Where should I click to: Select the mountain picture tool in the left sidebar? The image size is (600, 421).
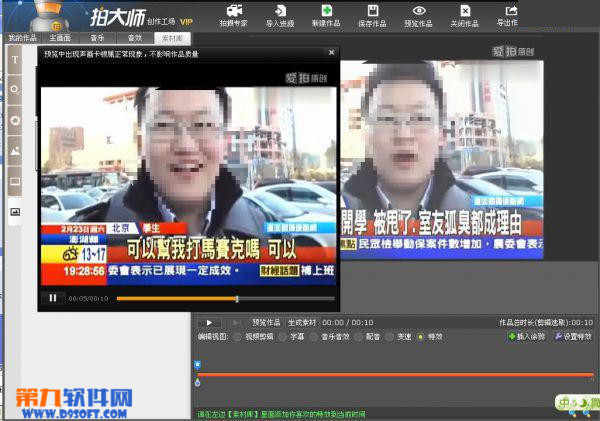(15, 151)
